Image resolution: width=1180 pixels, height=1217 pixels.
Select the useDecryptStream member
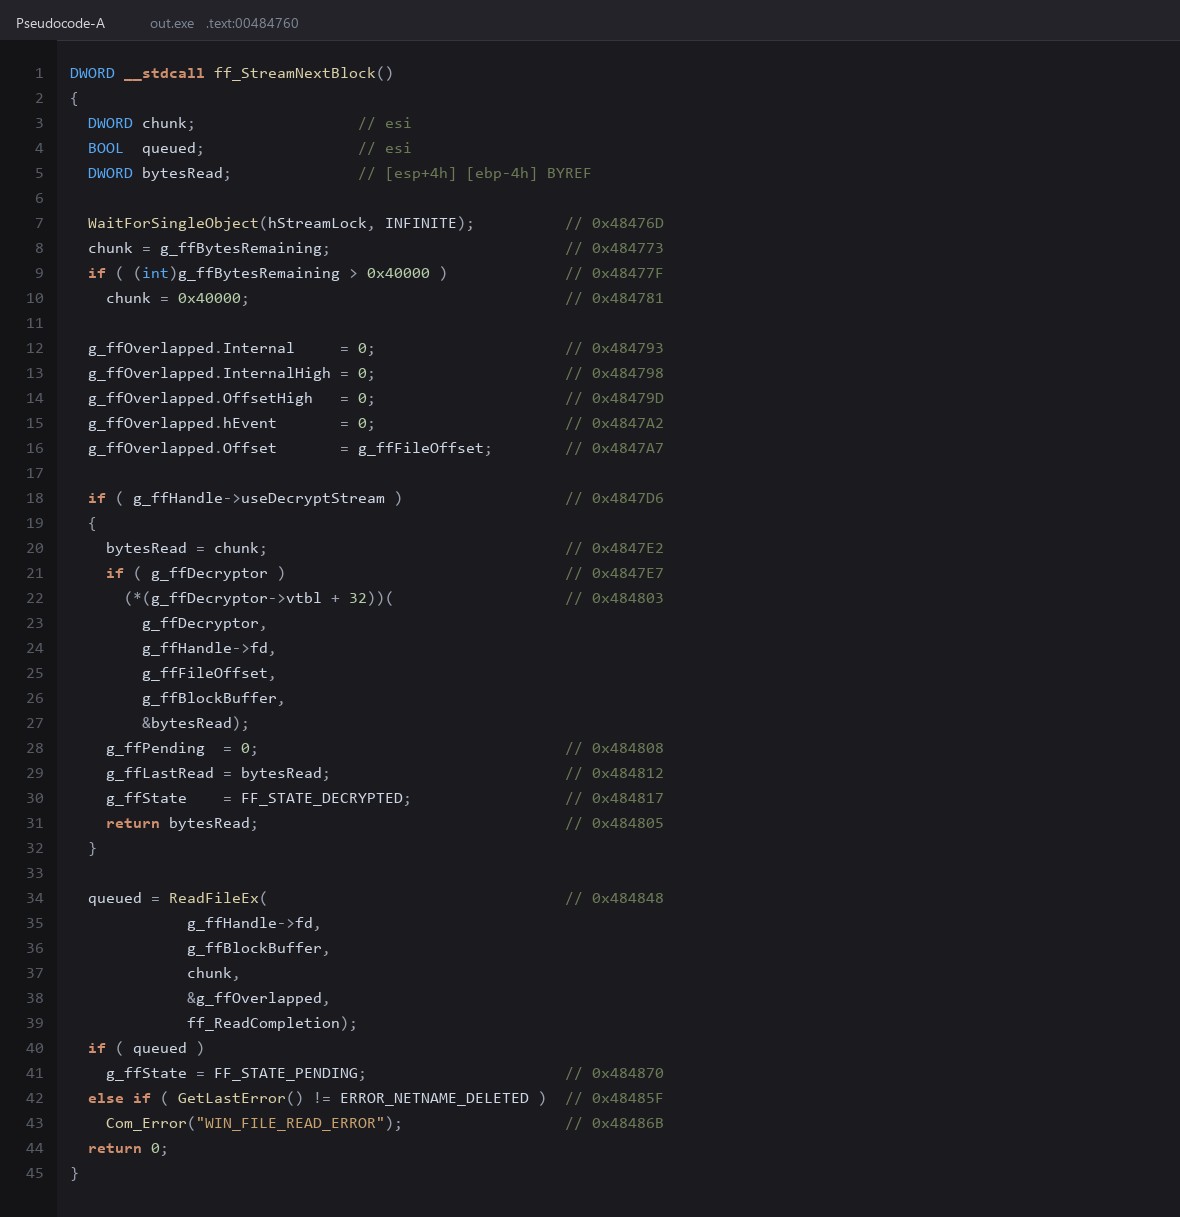pyautogui.click(x=312, y=498)
